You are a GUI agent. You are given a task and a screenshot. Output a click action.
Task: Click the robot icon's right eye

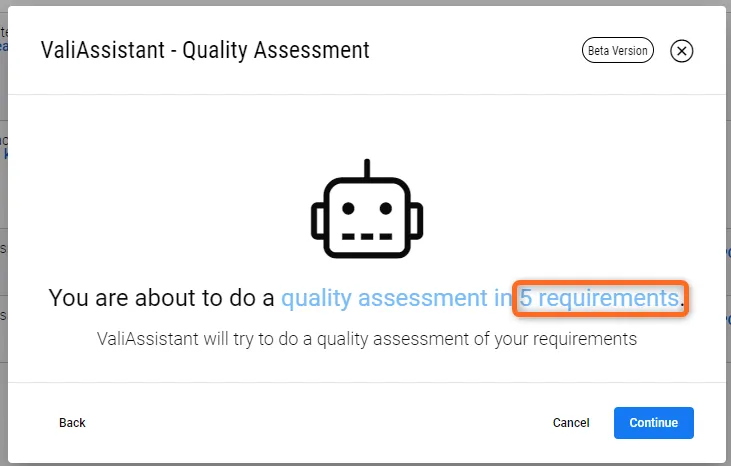384,209
